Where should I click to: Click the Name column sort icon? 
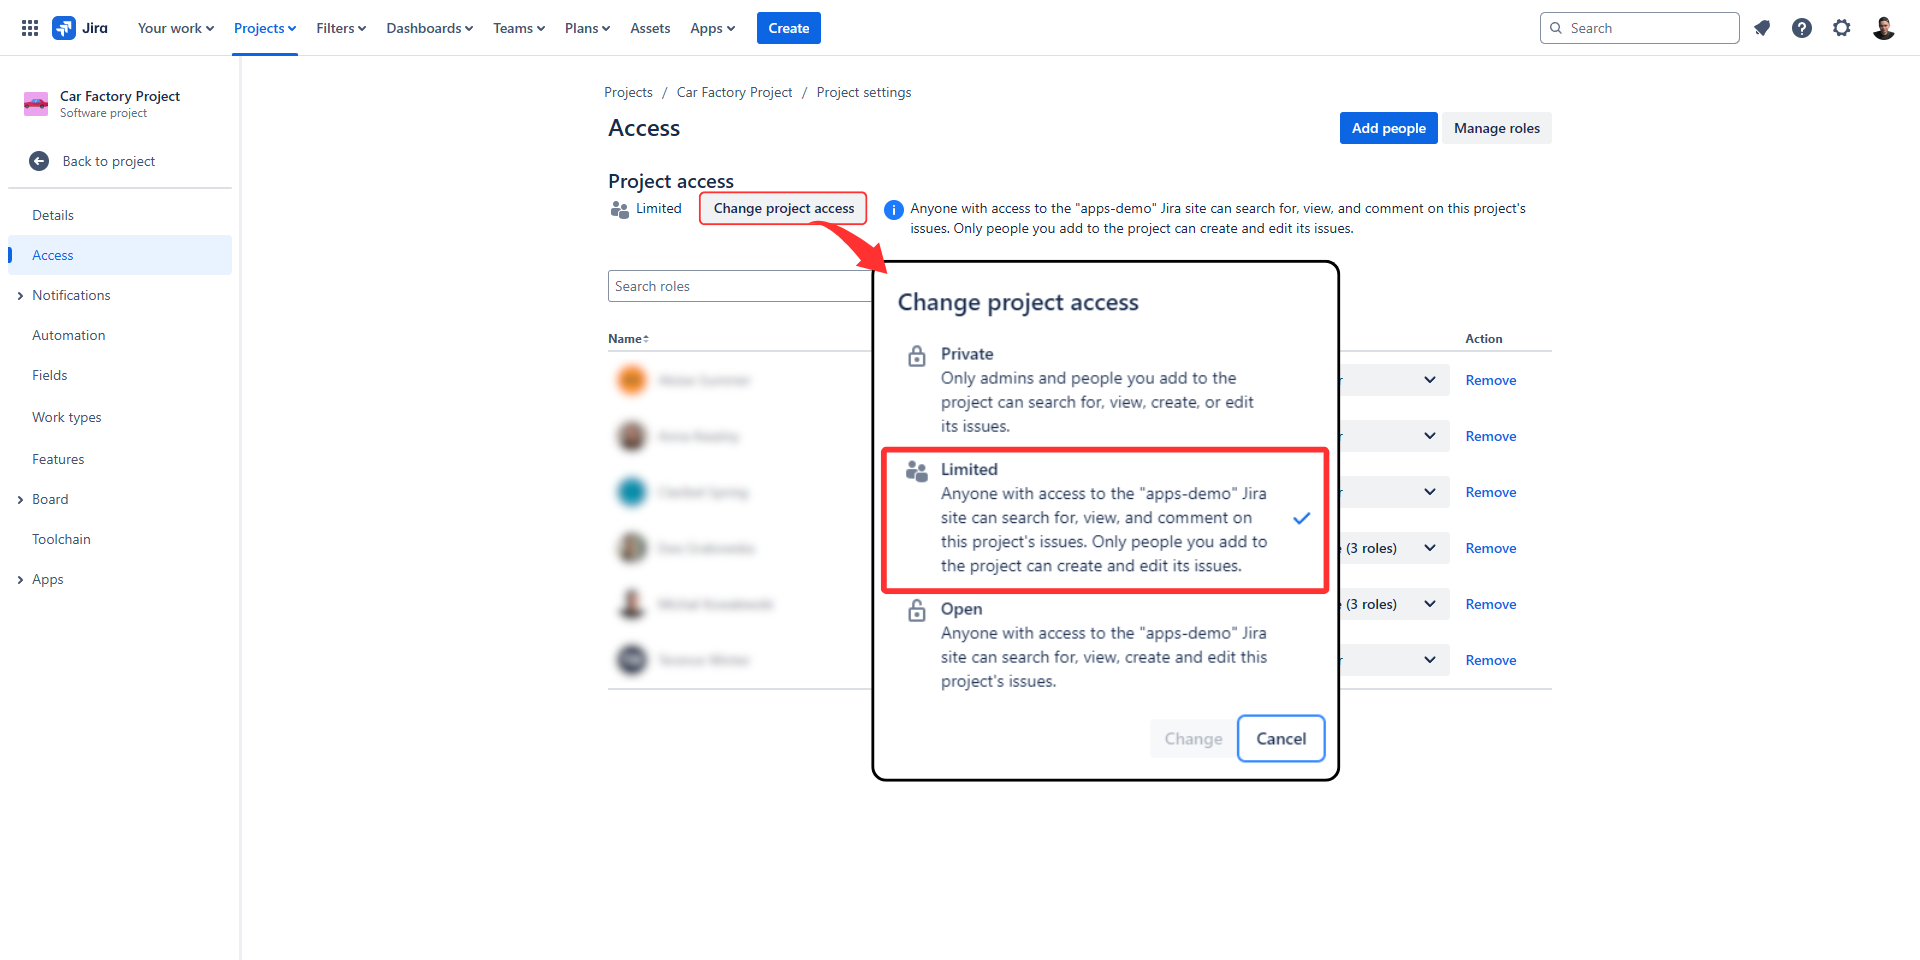click(646, 339)
